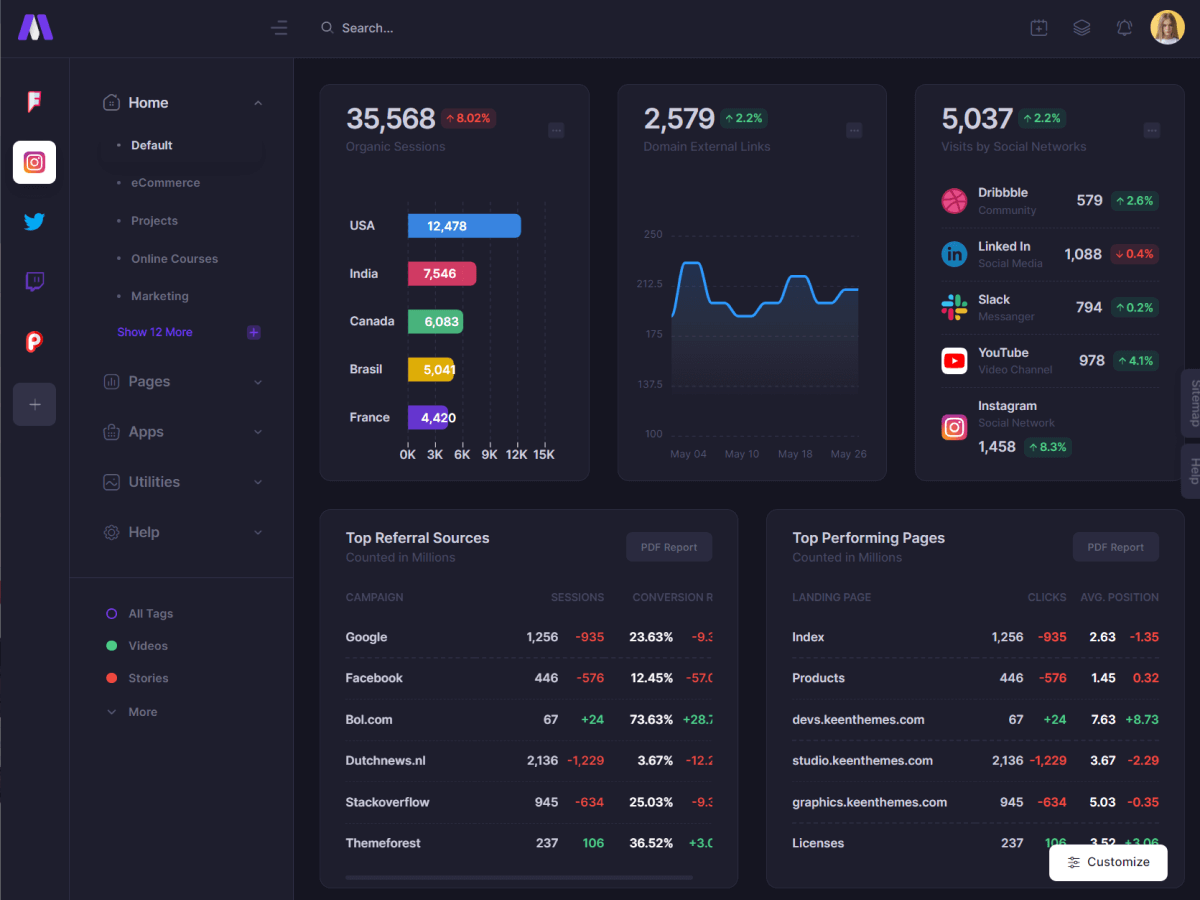Click the Twitter icon in the left sidebar
Viewport: 1200px width, 900px height.
point(34,222)
